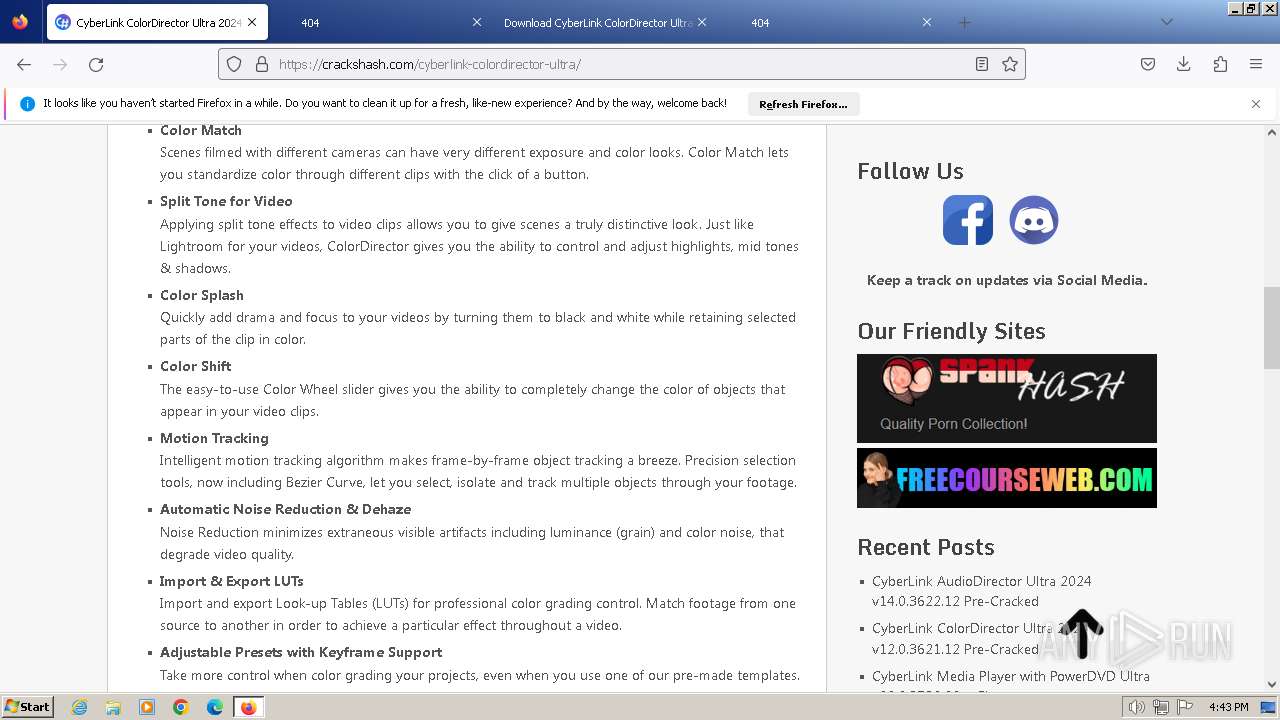
Task: Click the Import & Export LUTs heading
Action: 232,581
